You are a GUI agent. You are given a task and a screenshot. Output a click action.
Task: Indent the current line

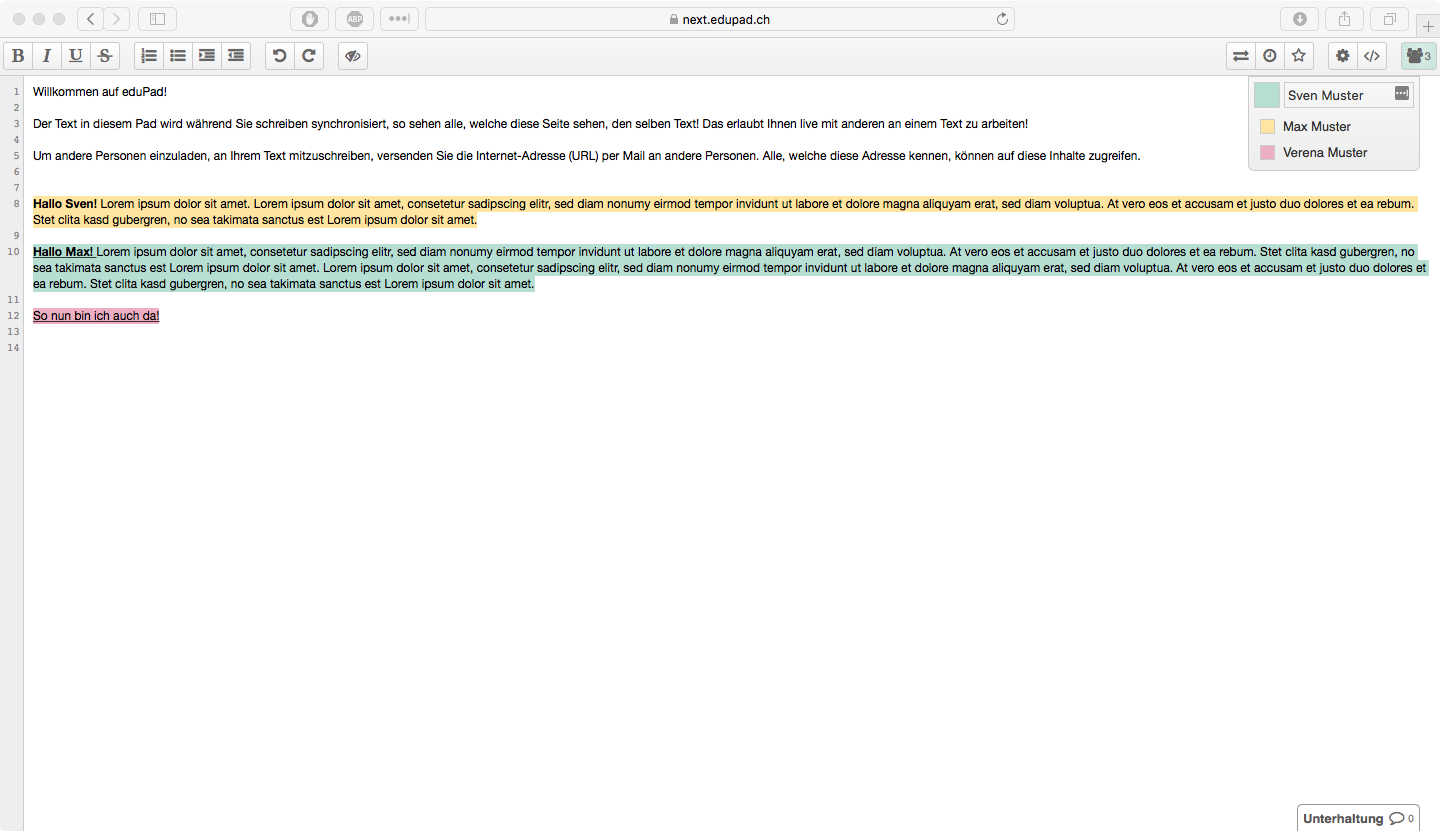tap(207, 56)
